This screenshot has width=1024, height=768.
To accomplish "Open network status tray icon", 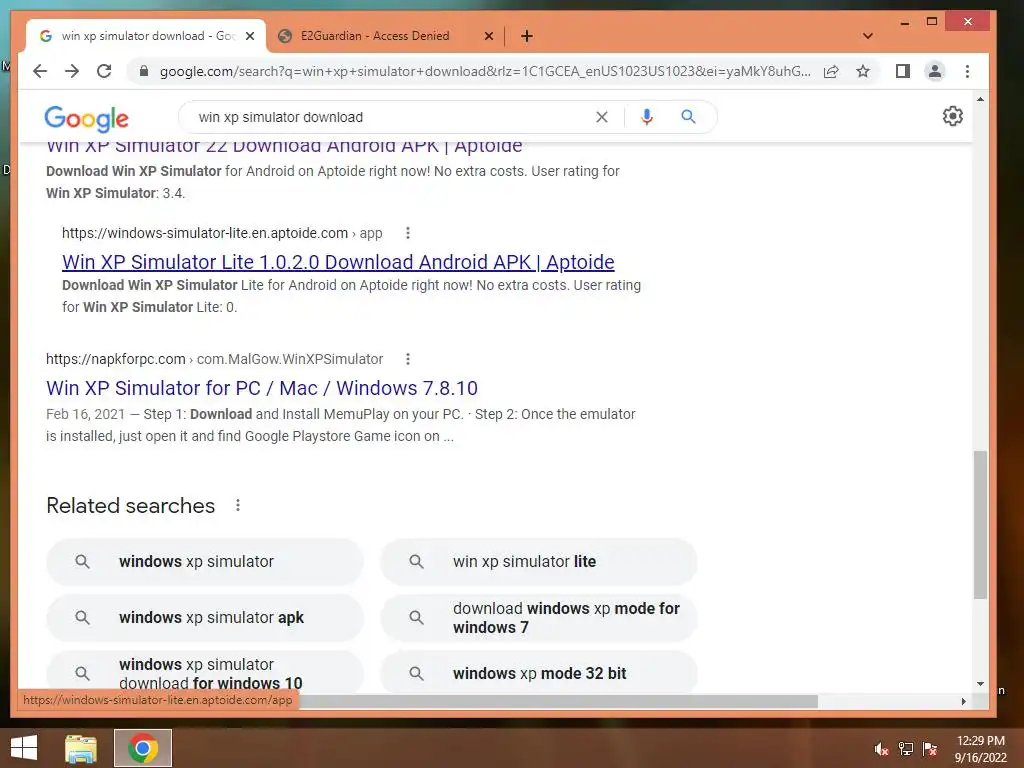I will [906, 749].
